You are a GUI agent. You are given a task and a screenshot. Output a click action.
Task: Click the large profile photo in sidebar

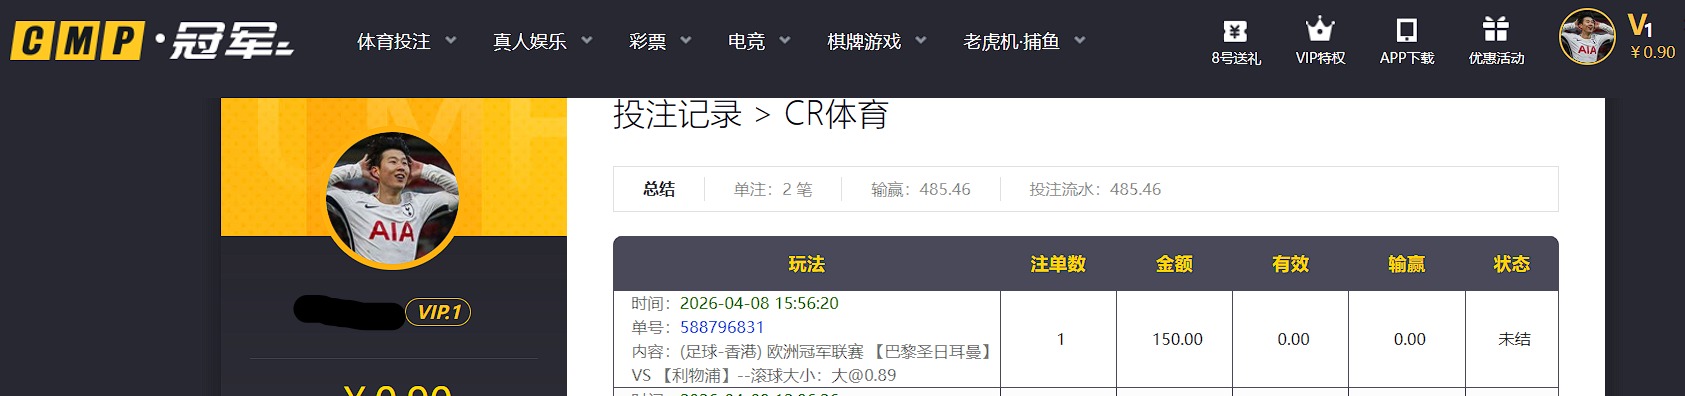(393, 199)
